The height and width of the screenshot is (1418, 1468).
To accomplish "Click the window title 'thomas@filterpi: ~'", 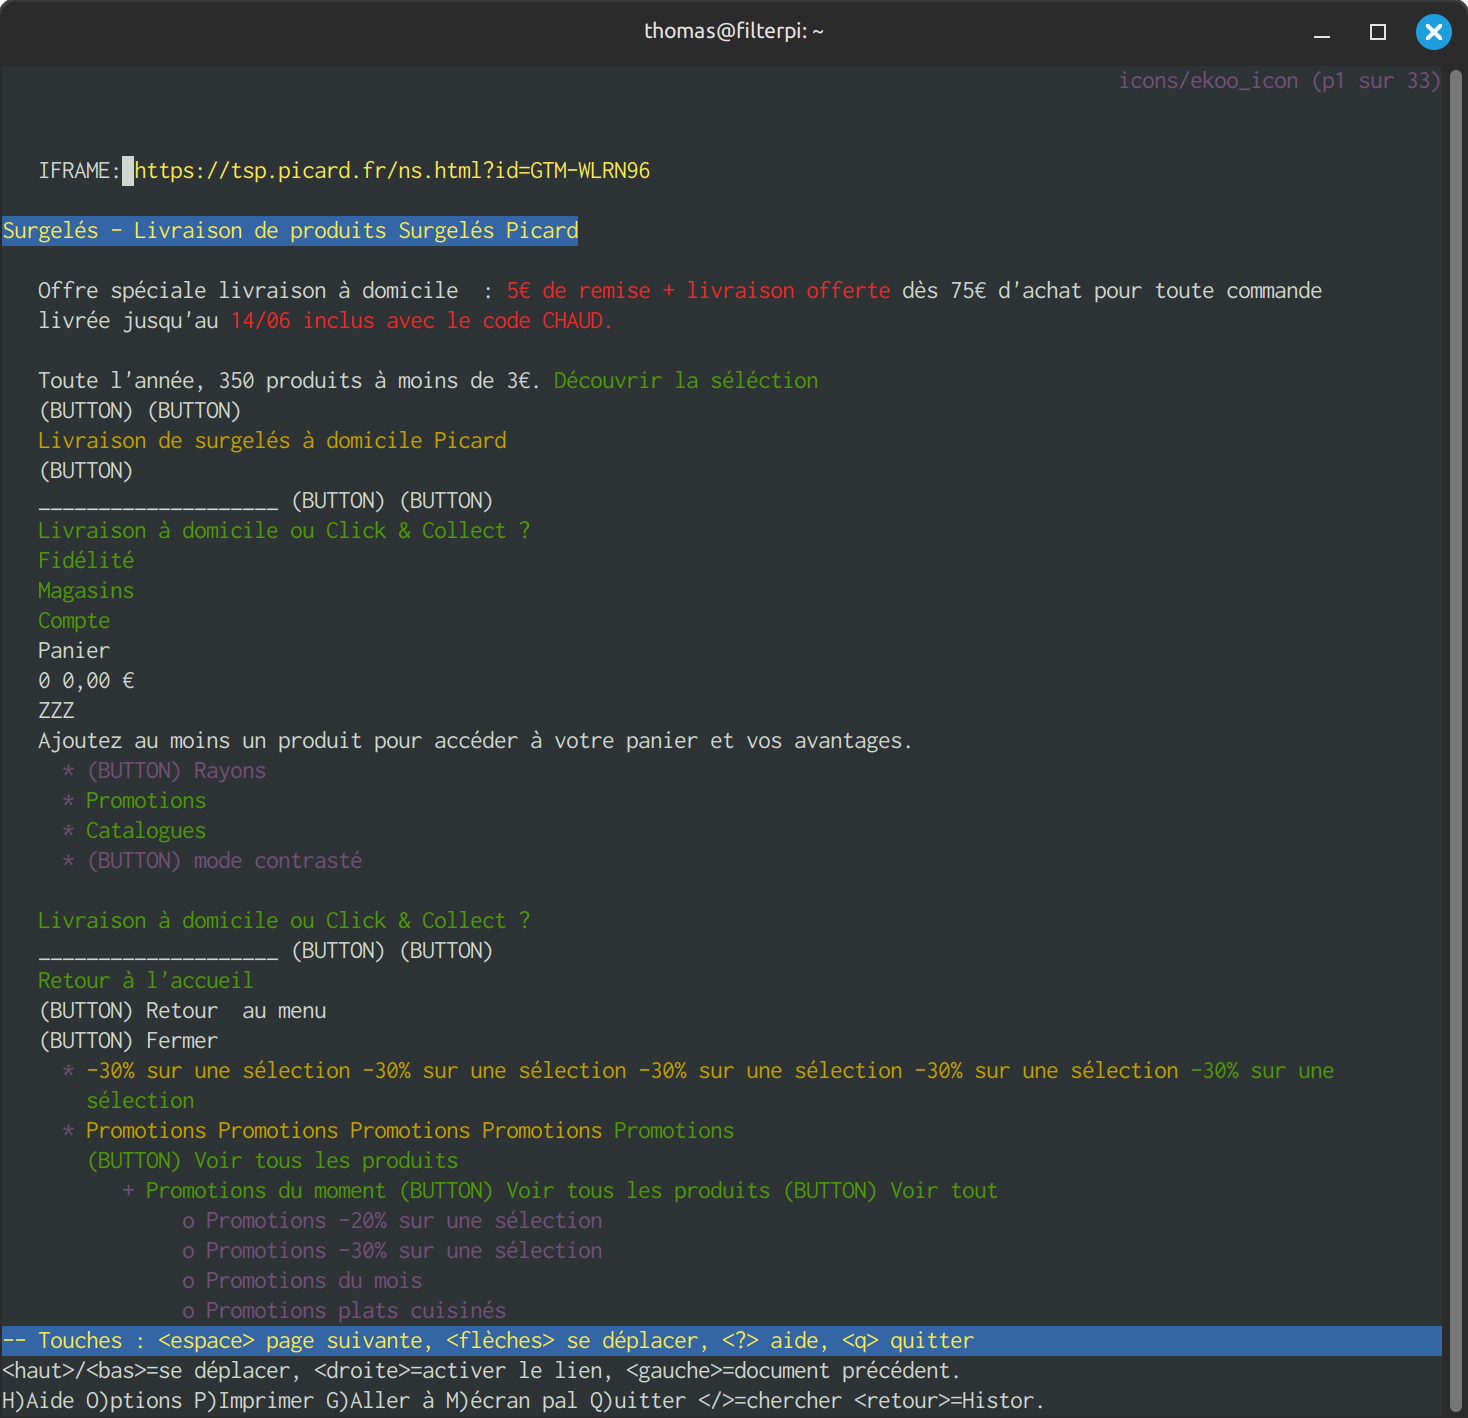I will click(x=734, y=31).
